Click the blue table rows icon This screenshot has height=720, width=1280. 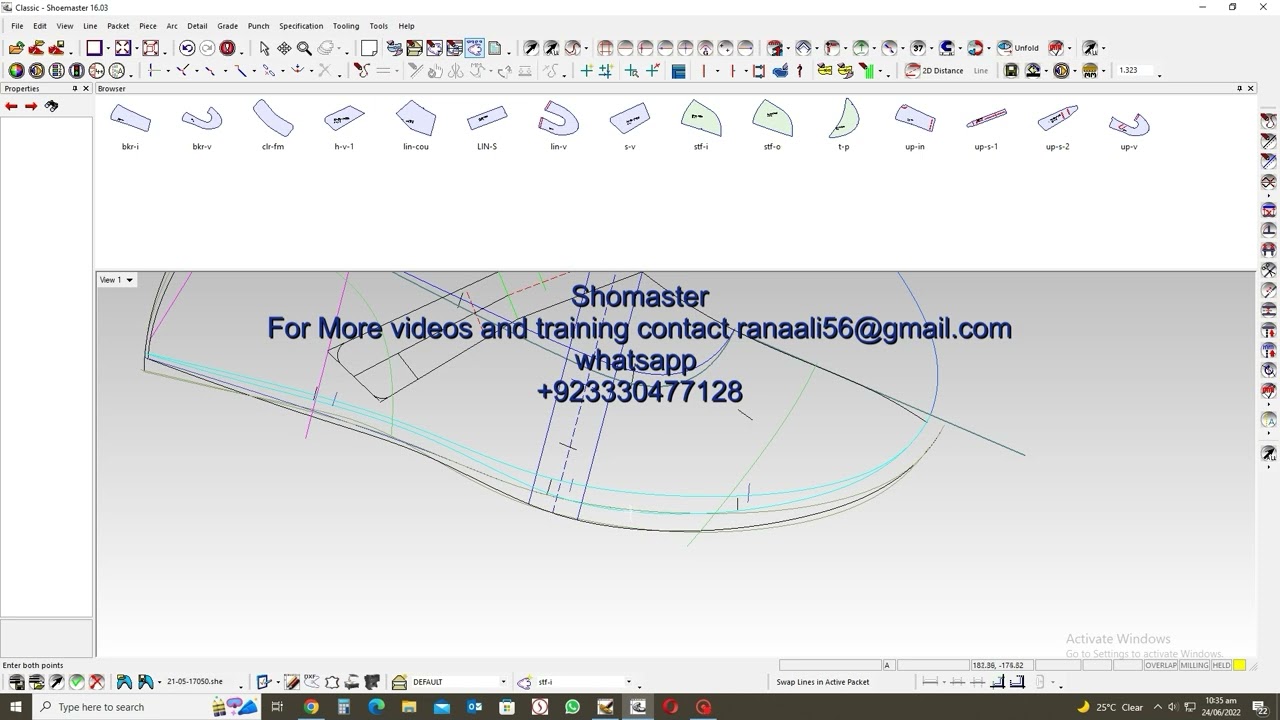(x=679, y=71)
